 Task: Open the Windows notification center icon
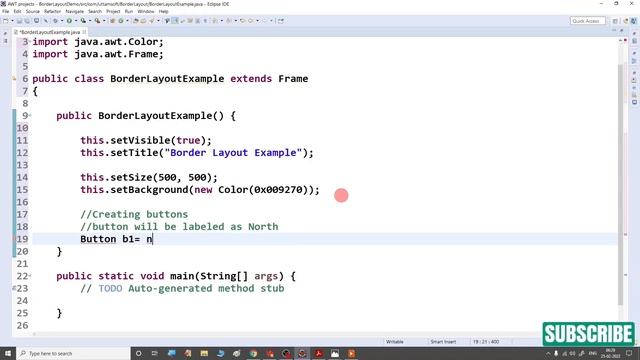click(629, 353)
